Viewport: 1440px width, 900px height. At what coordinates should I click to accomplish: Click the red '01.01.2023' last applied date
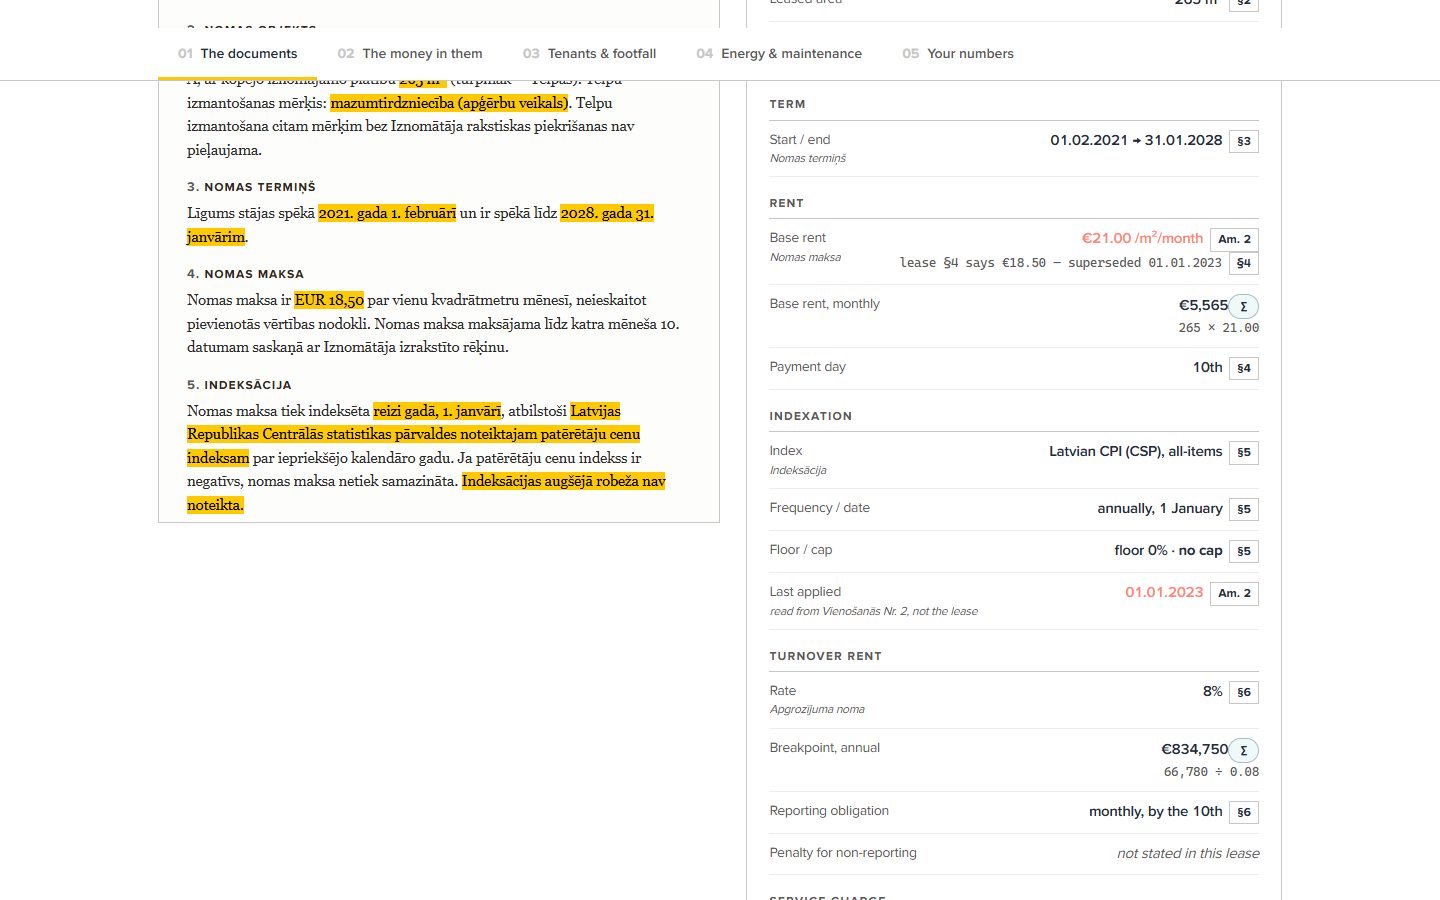[x=1164, y=592]
